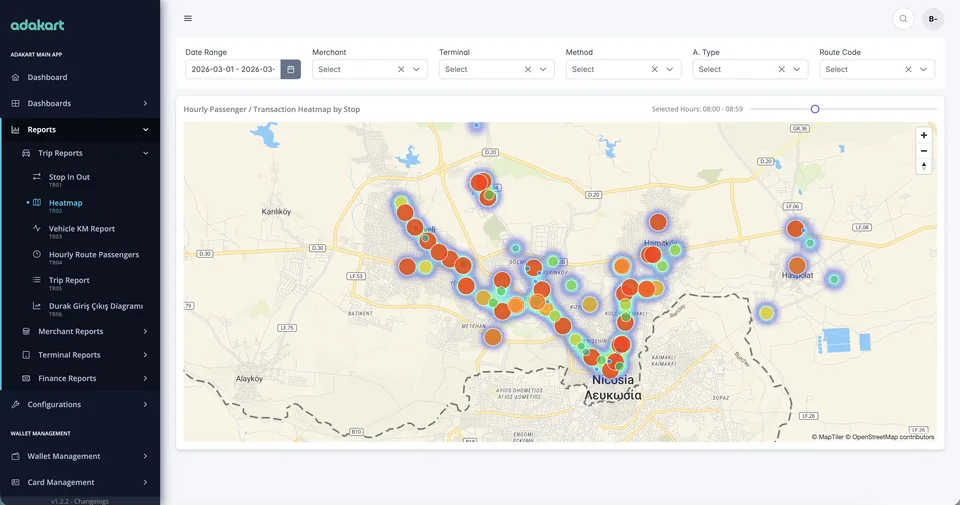Expand the Dashboards chevron
Viewport: 960px width, 505px height.
(145, 103)
